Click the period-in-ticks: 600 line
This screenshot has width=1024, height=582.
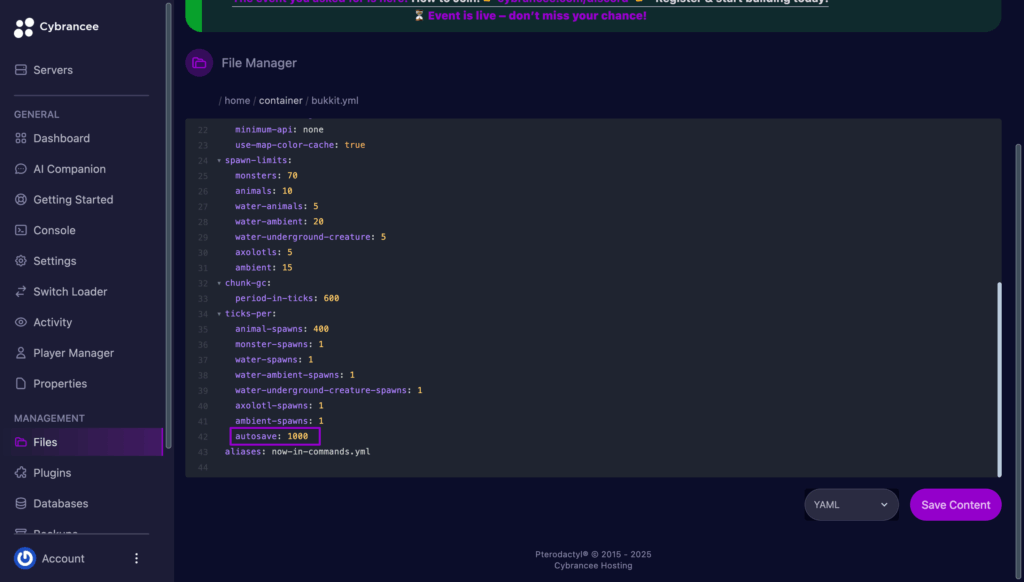click(287, 299)
